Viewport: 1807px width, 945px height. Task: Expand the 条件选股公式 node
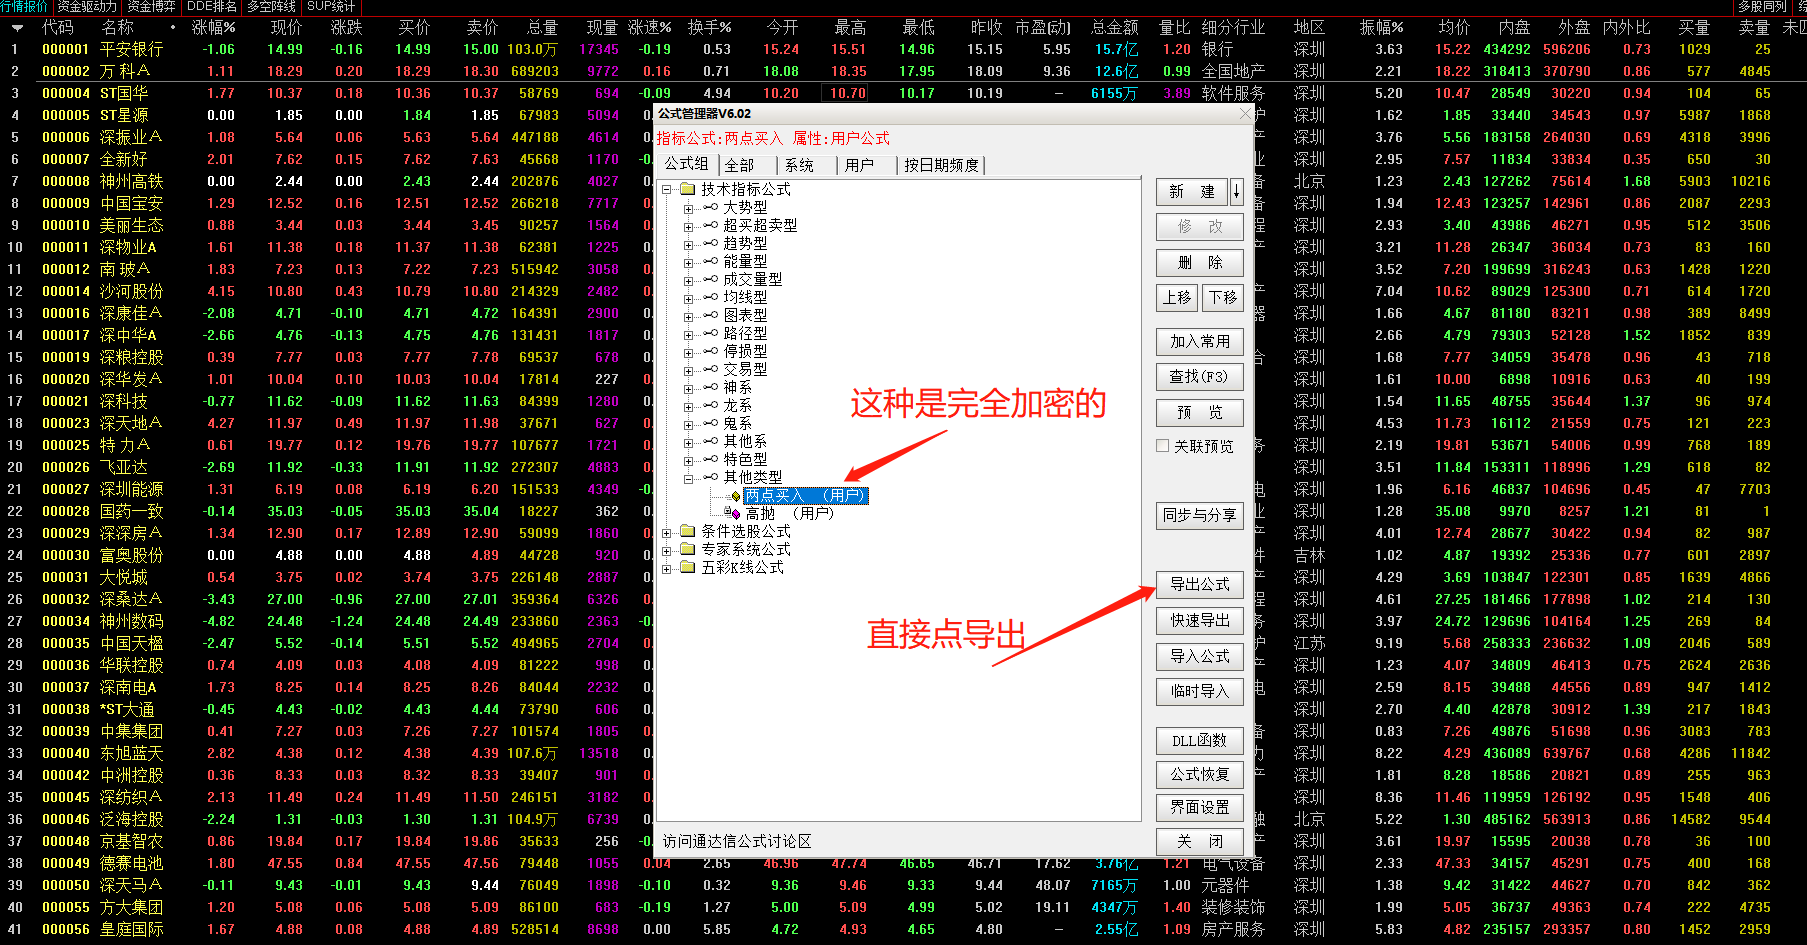pos(667,532)
